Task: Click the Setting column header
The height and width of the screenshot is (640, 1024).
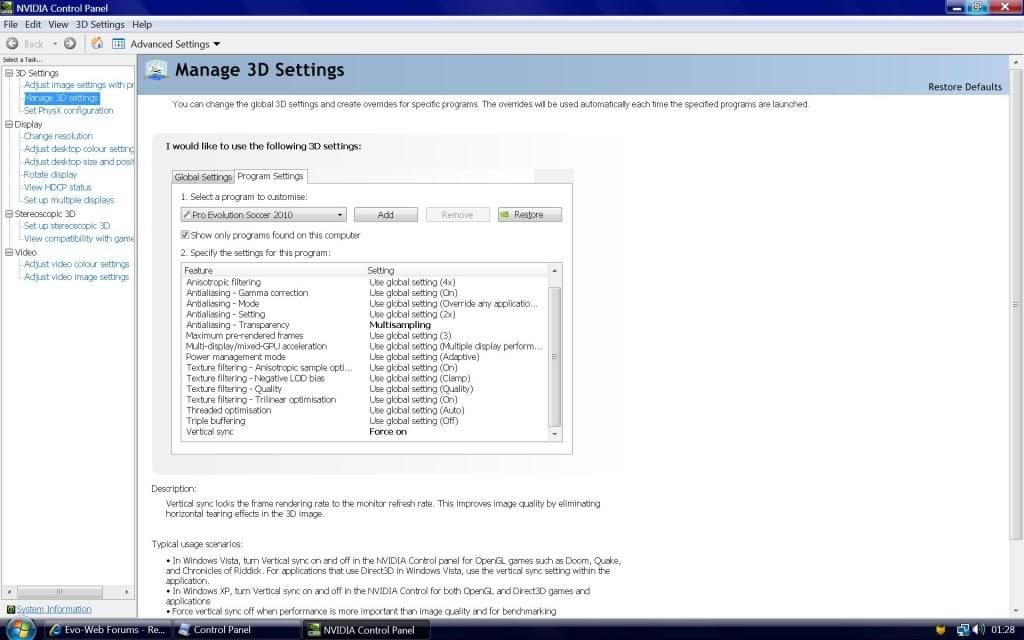Action: pyautogui.click(x=456, y=270)
